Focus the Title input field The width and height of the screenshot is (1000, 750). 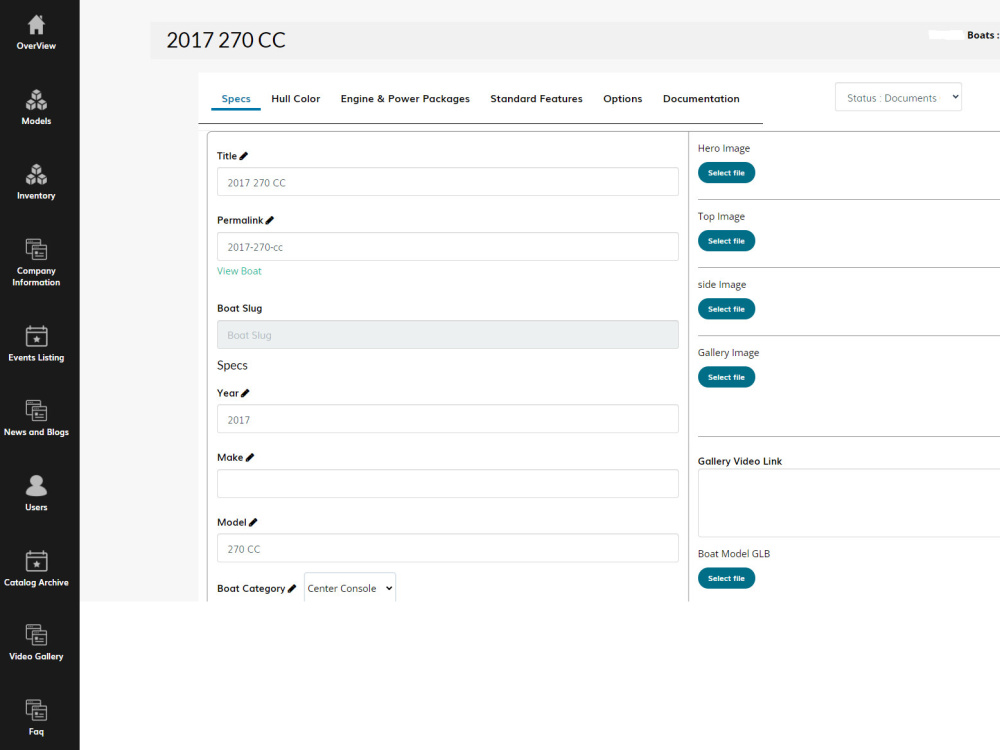click(448, 182)
